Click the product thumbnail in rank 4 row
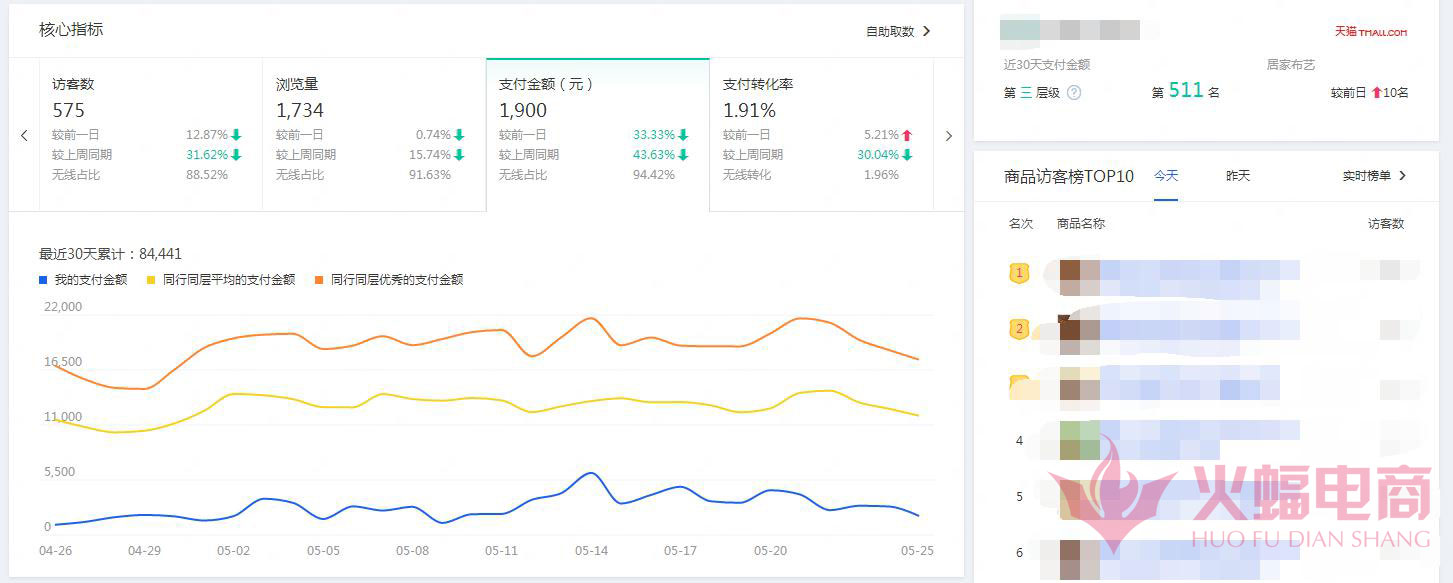 coord(1079,440)
